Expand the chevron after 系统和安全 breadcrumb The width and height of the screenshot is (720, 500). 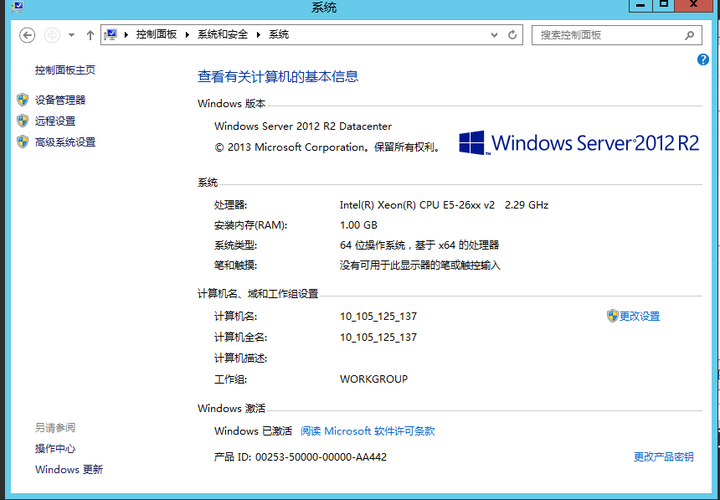click(x=259, y=34)
